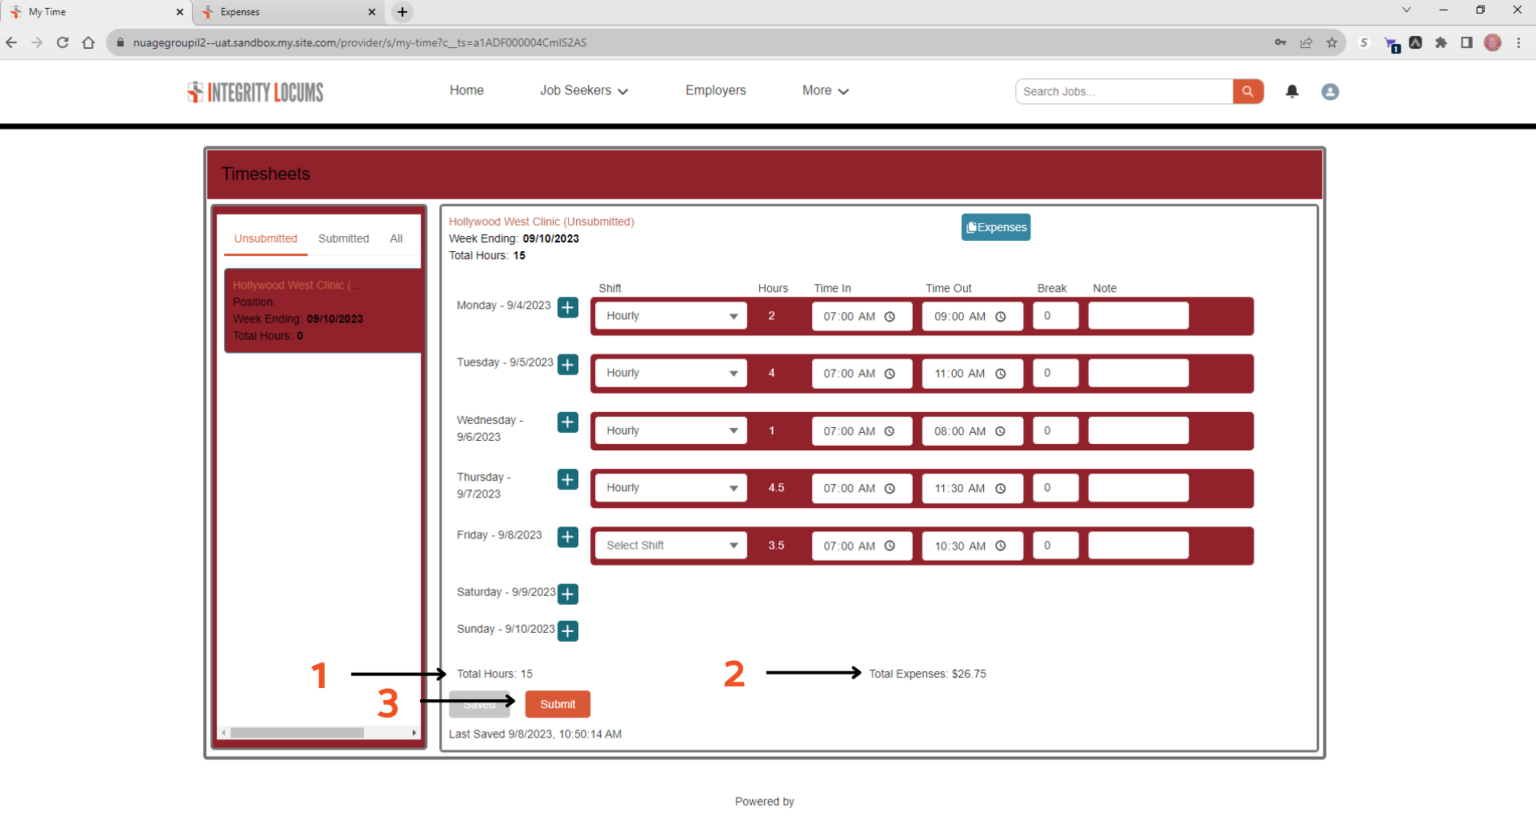
Task: Reload the page with browser refresh button
Action: (x=62, y=42)
